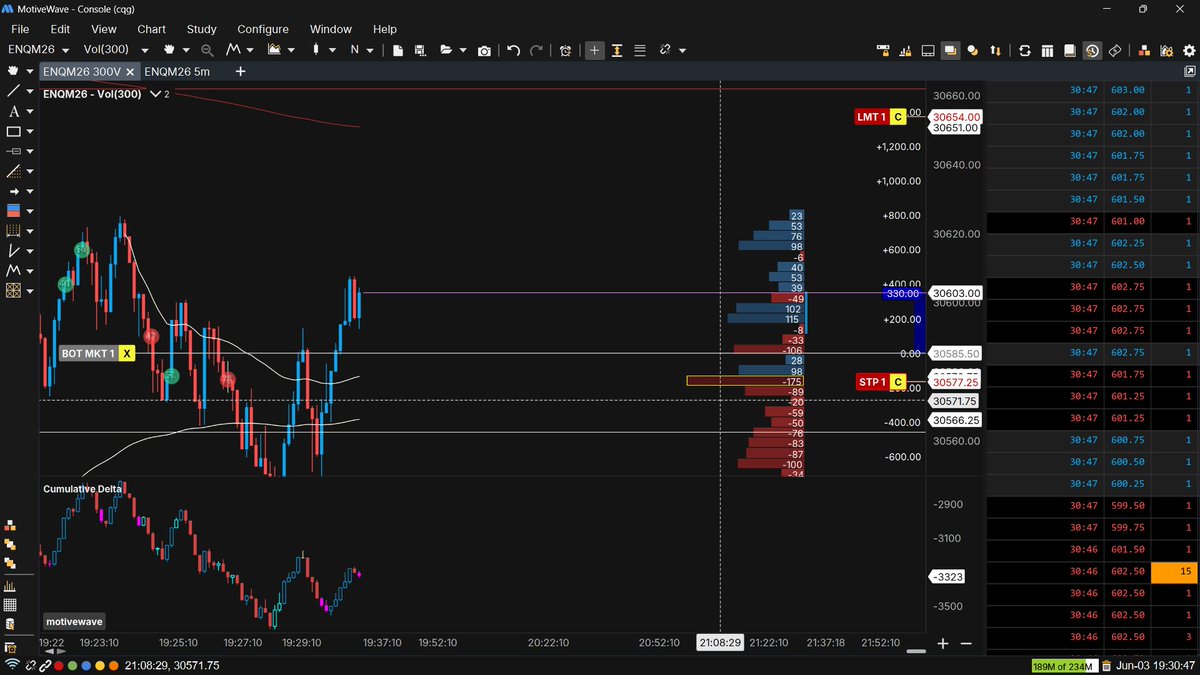Select the blue-red risk/reward tool
Screen dimensions: 1200x675
click(13, 211)
